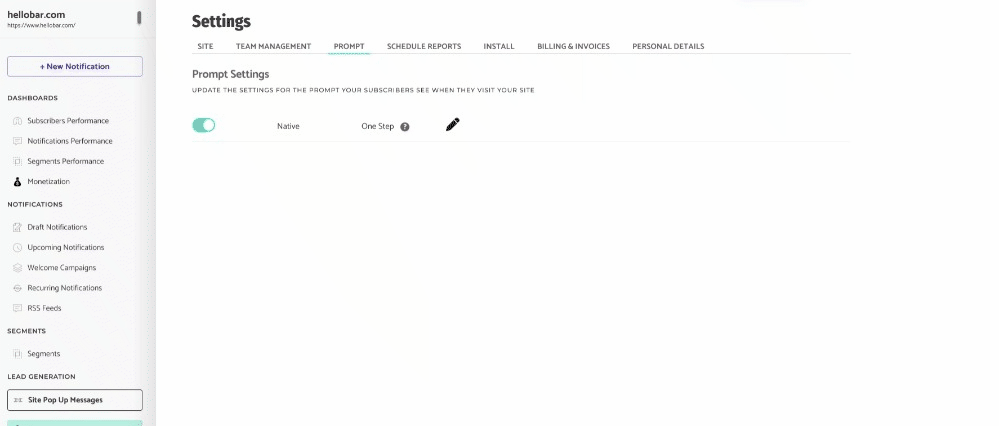Open the Team Management tab
Screen dimensions: 999x426
point(273,46)
